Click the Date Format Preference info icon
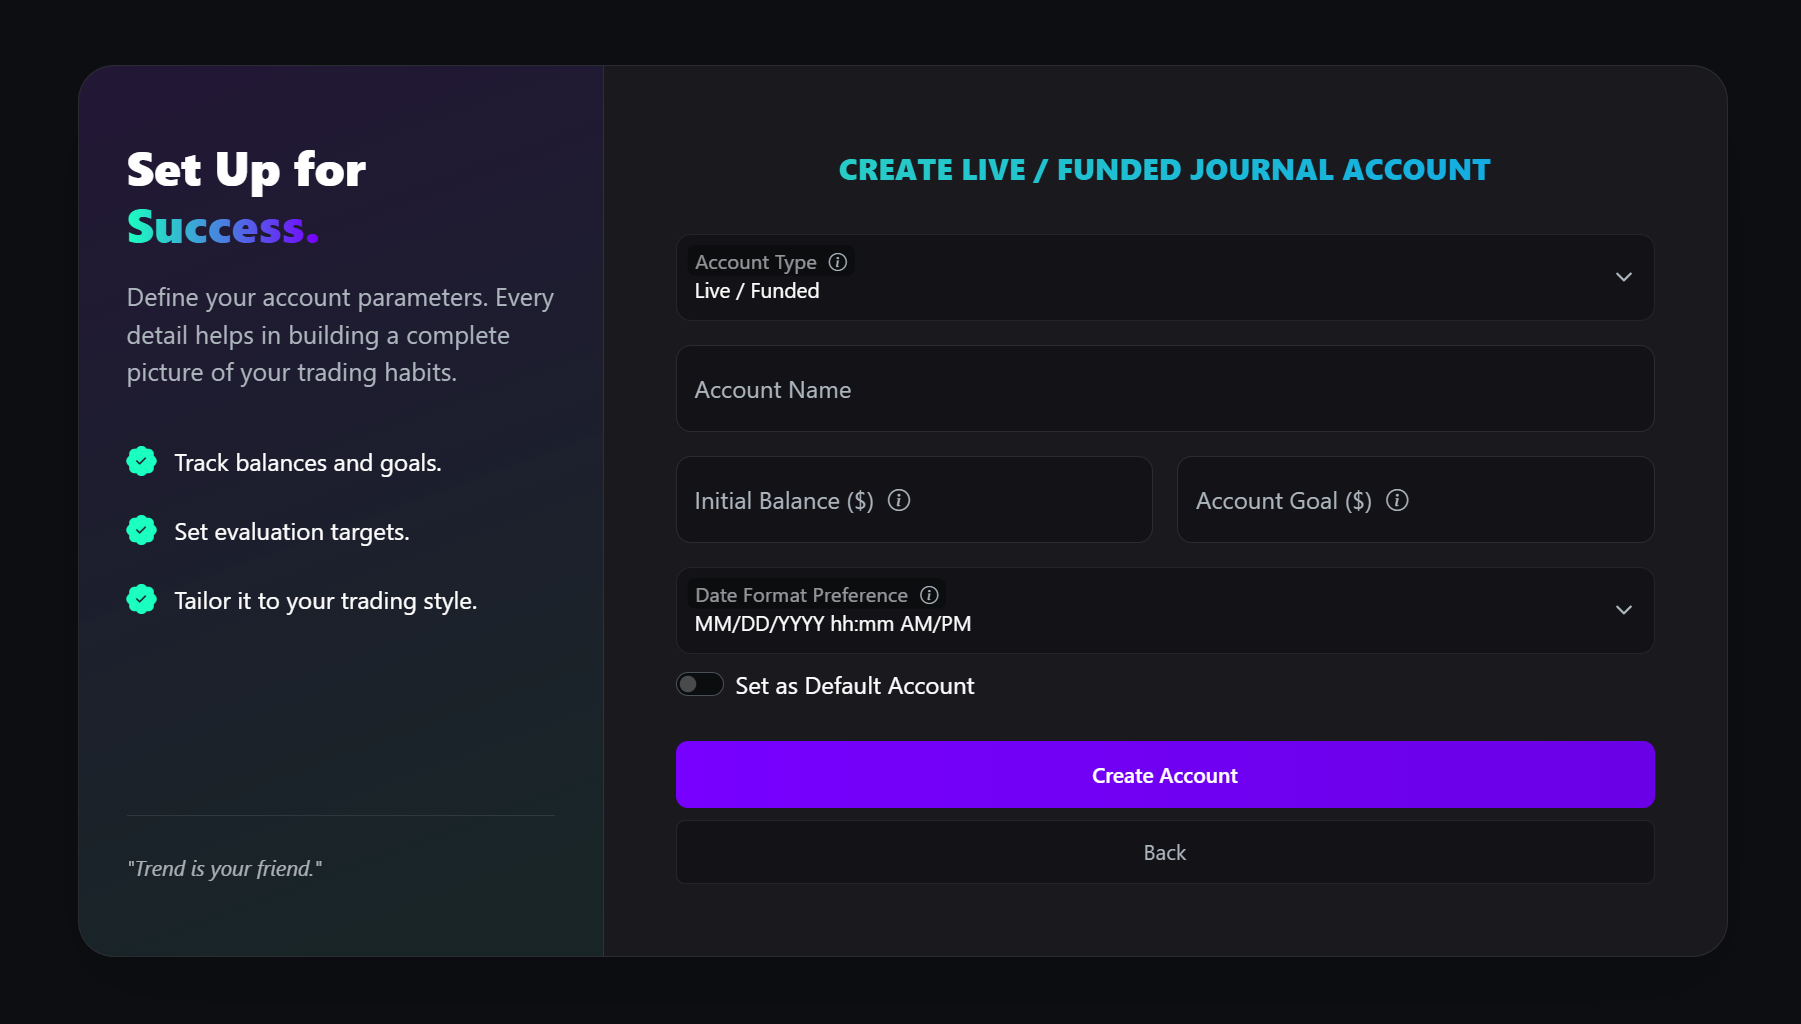 click(929, 594)
